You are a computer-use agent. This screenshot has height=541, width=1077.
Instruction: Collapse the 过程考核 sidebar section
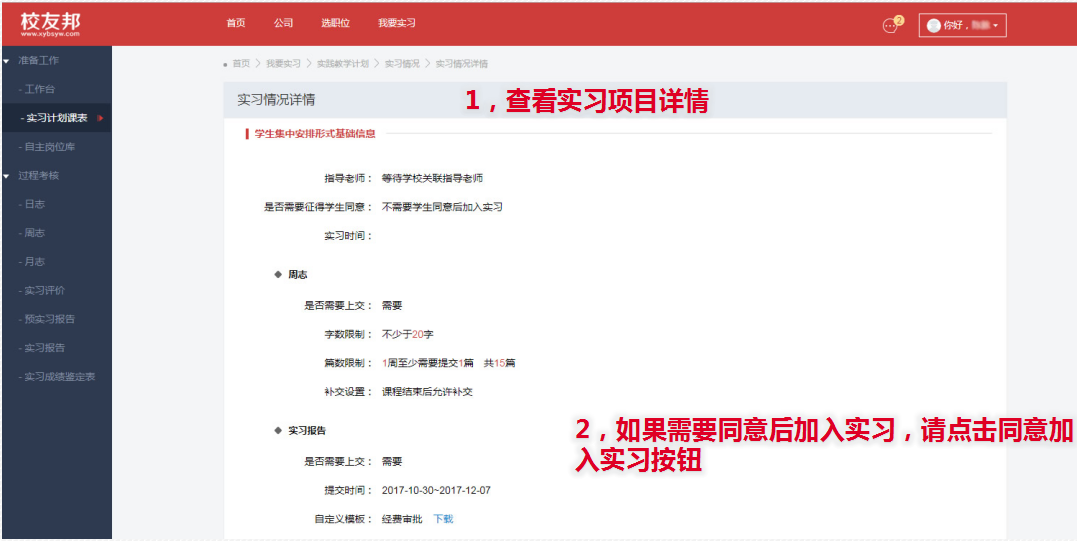[7, 176]
